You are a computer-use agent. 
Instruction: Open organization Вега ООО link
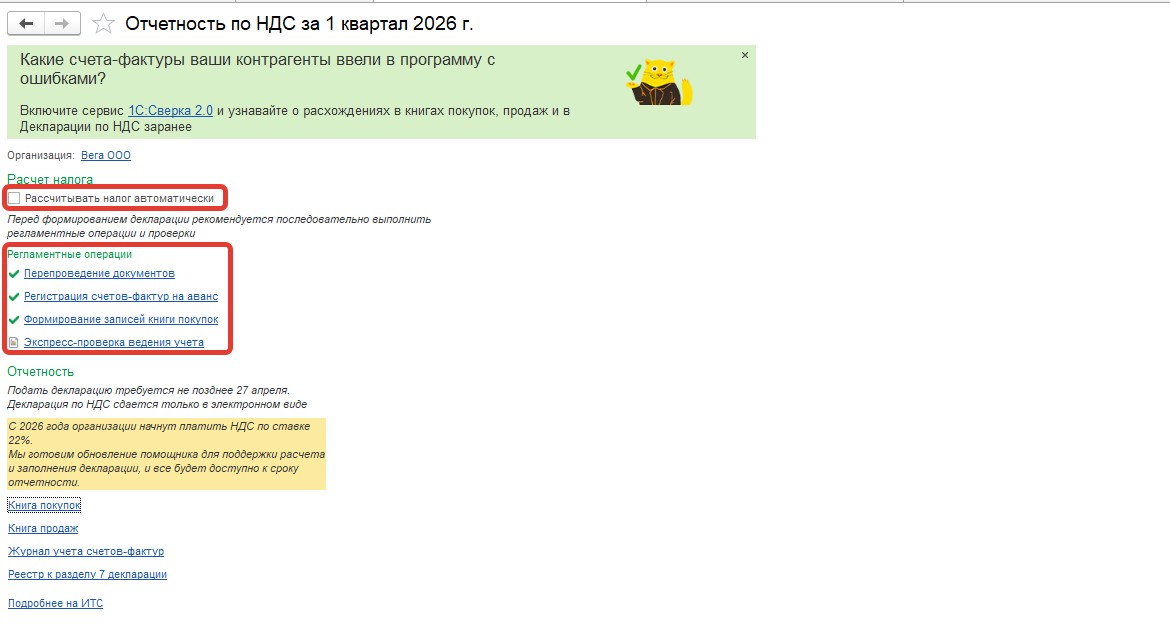click(105, 156)
